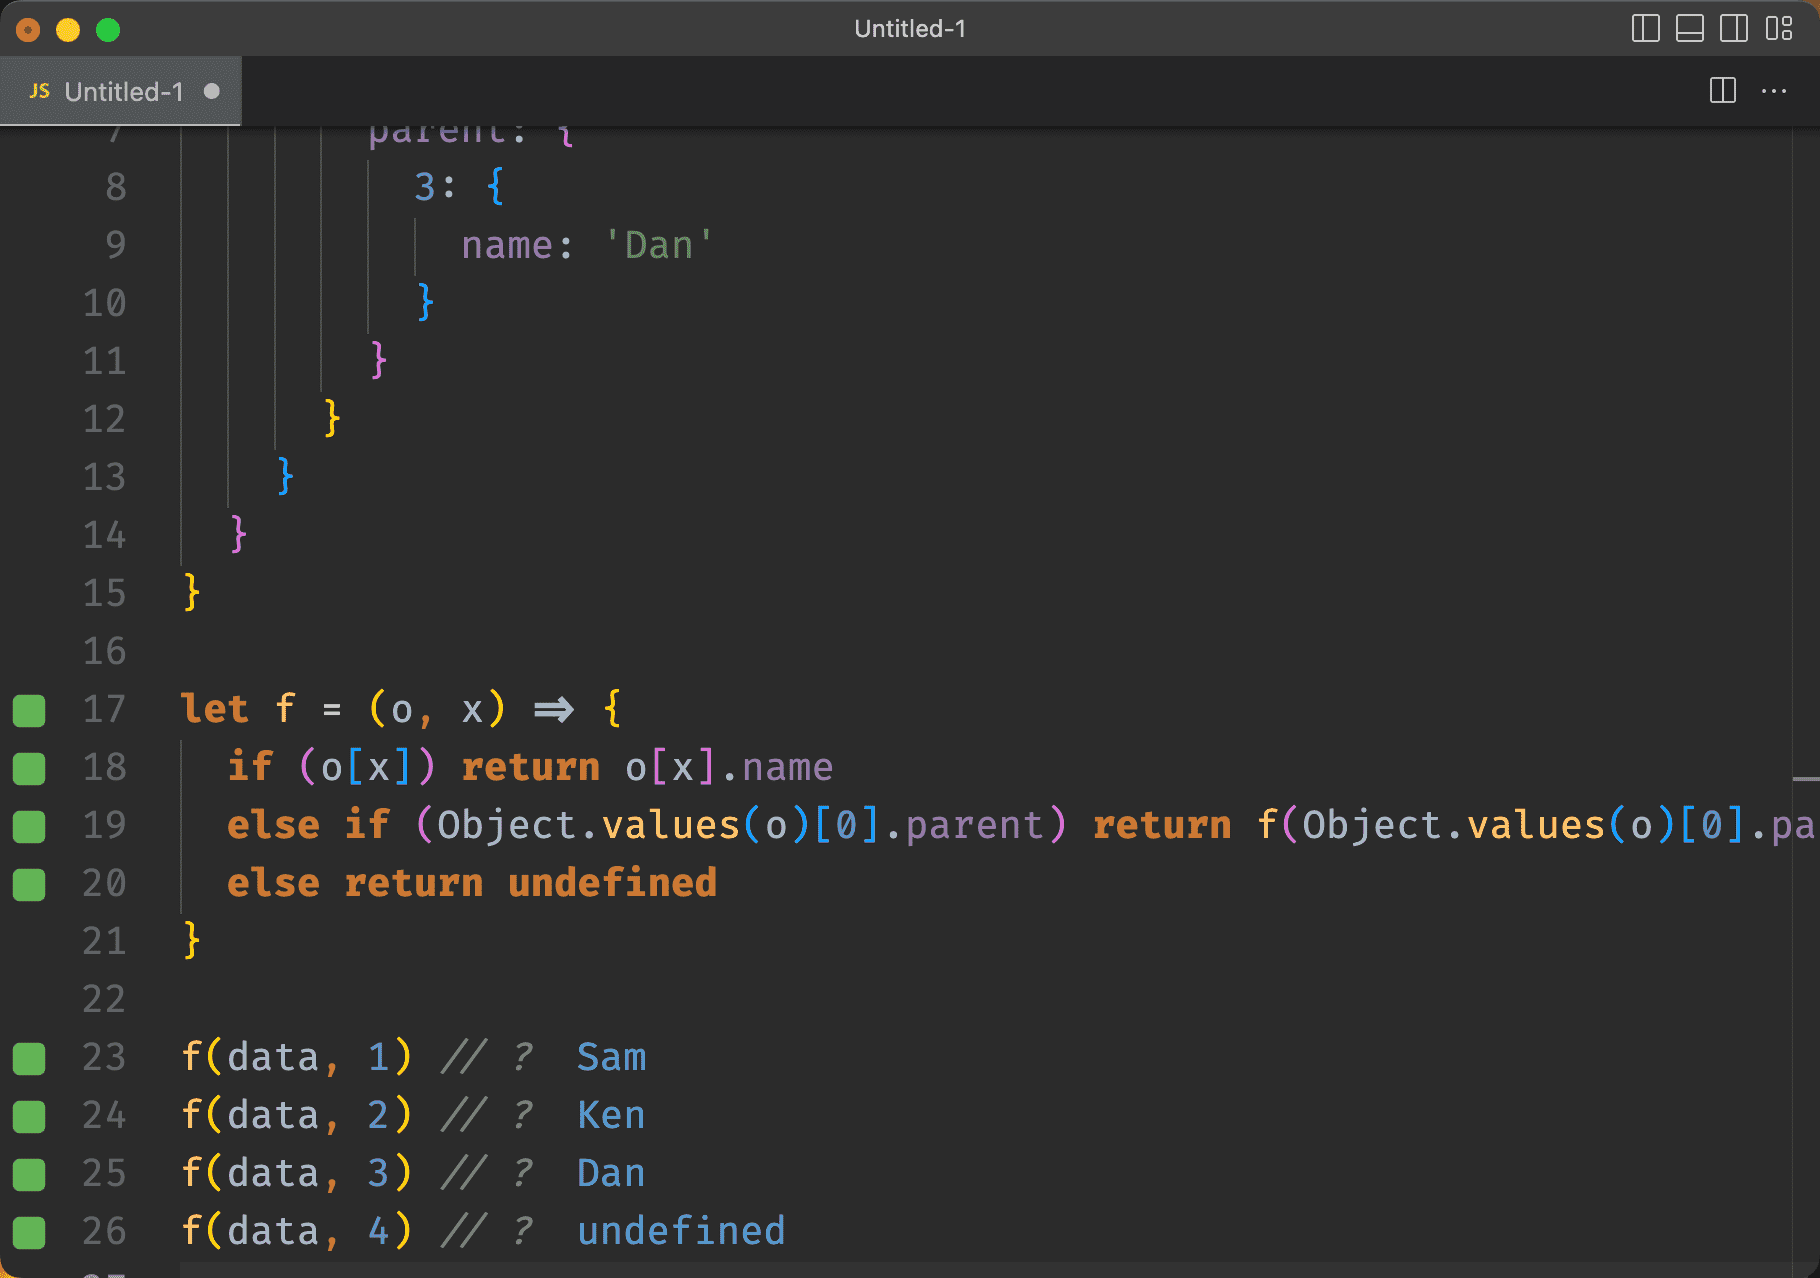Click line number 21 to select that line
The image size is (1820, 1278).
tap(104, 941)
